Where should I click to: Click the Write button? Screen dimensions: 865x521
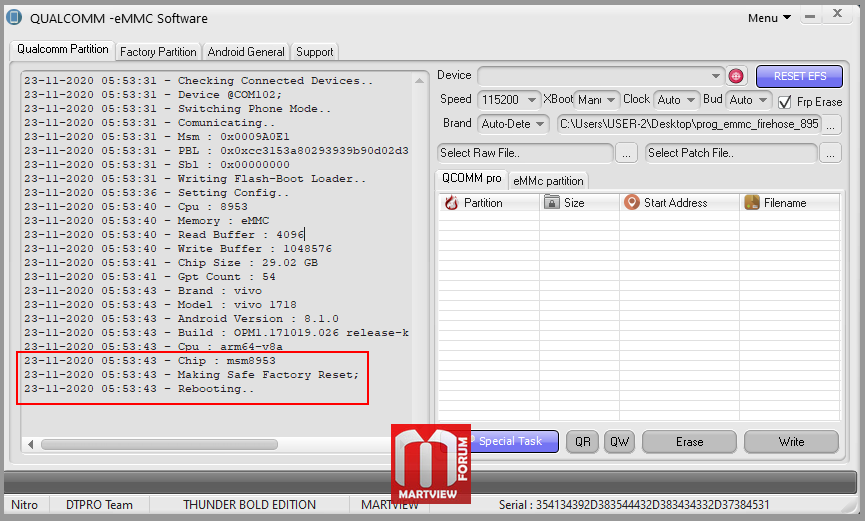tap(792, 442)
